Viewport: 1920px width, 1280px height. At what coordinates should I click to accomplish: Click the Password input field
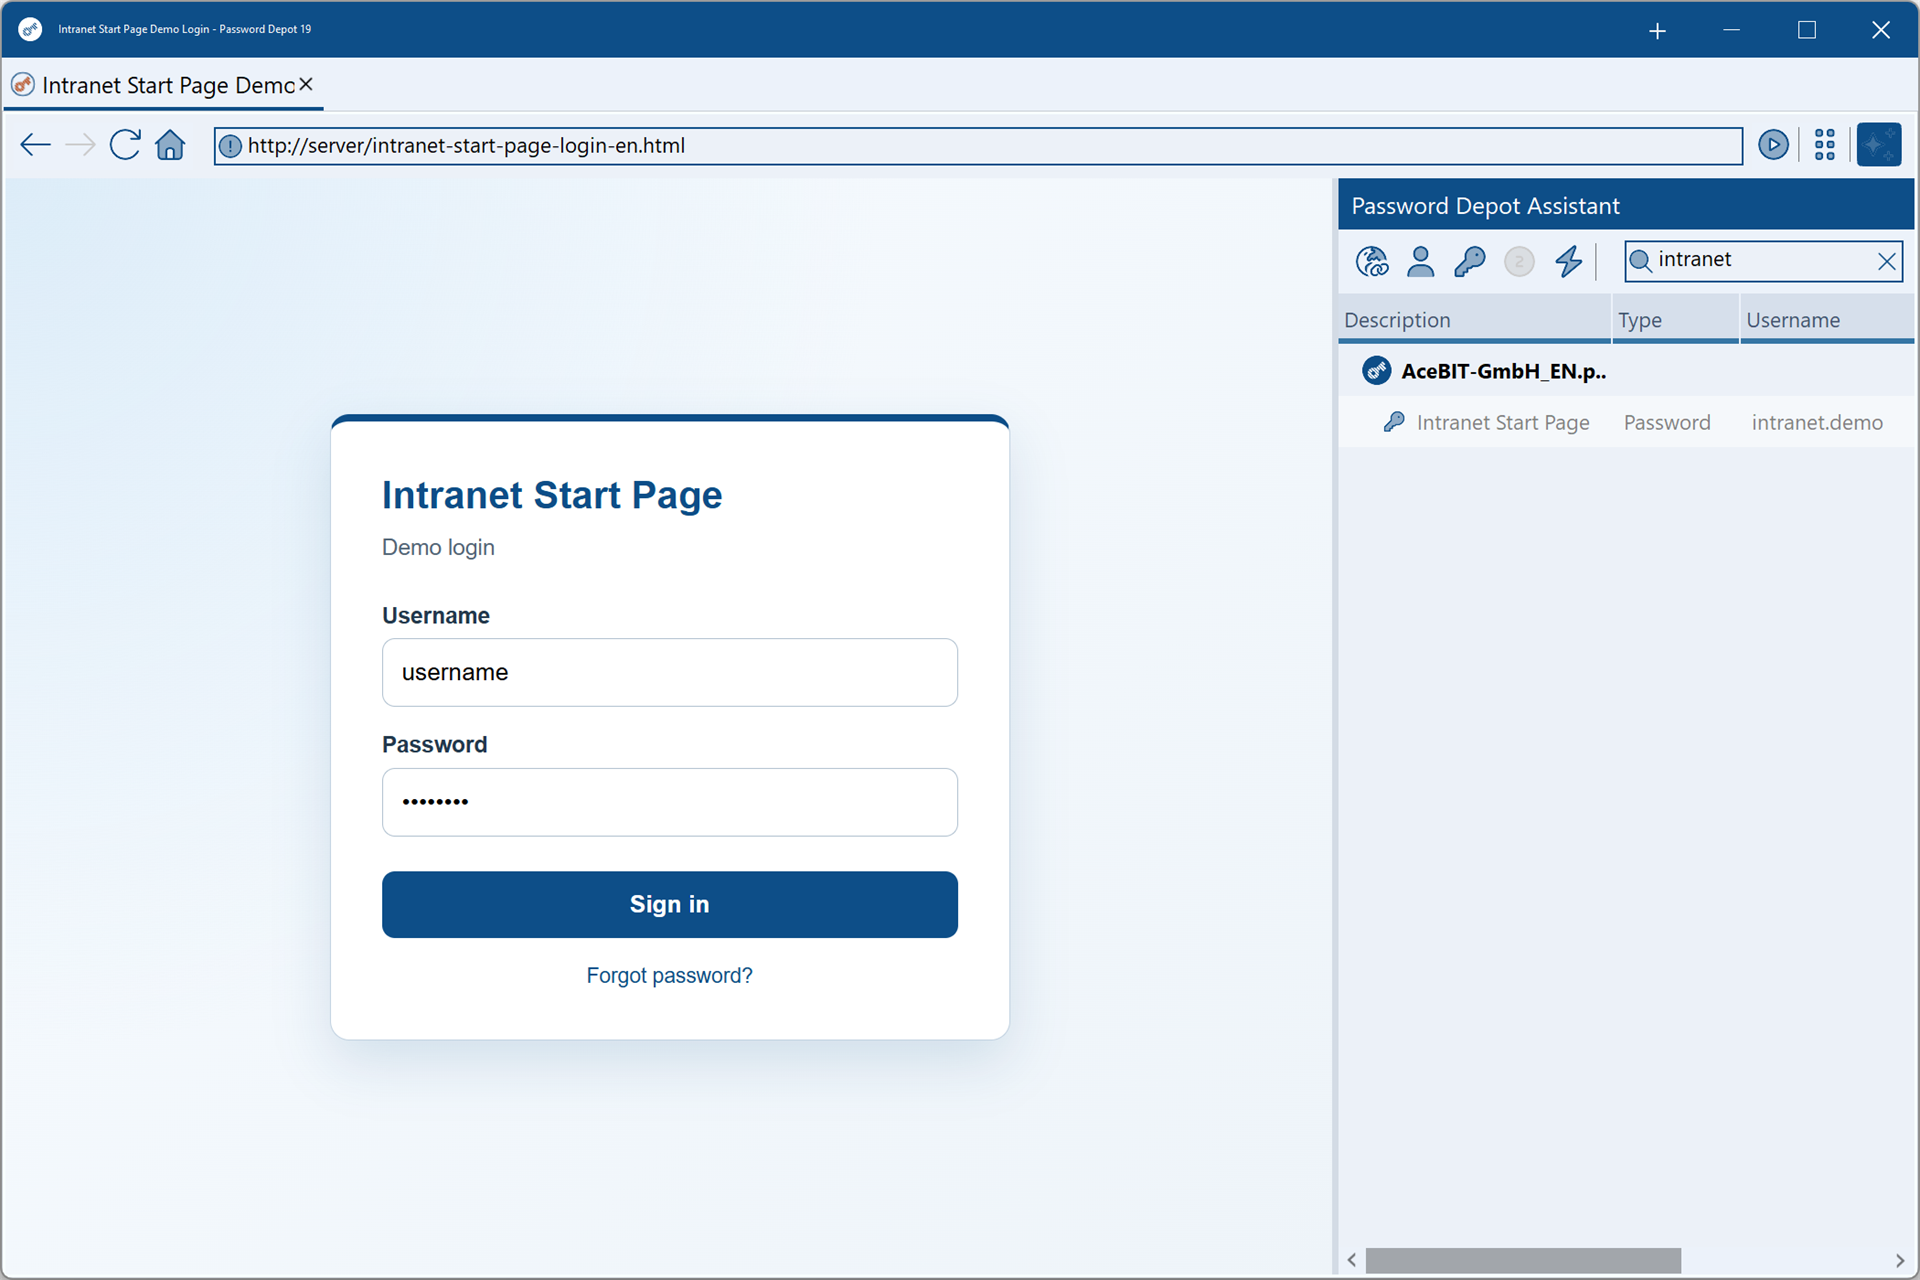[670, 802]
